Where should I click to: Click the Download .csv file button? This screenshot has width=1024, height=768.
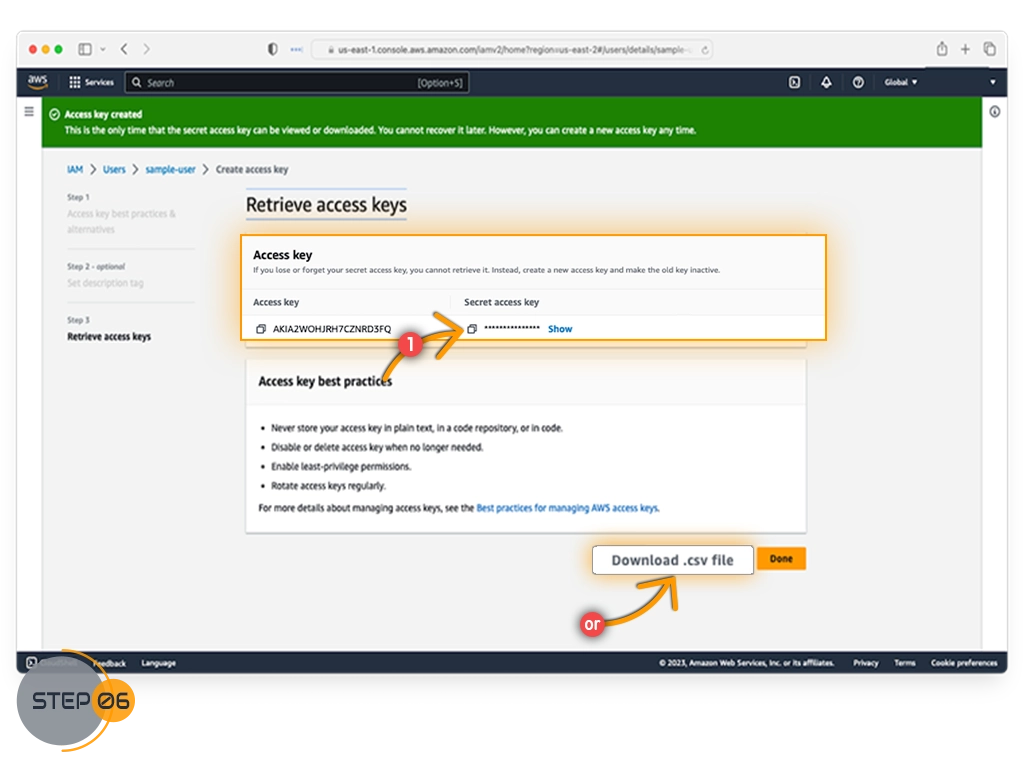672,560
